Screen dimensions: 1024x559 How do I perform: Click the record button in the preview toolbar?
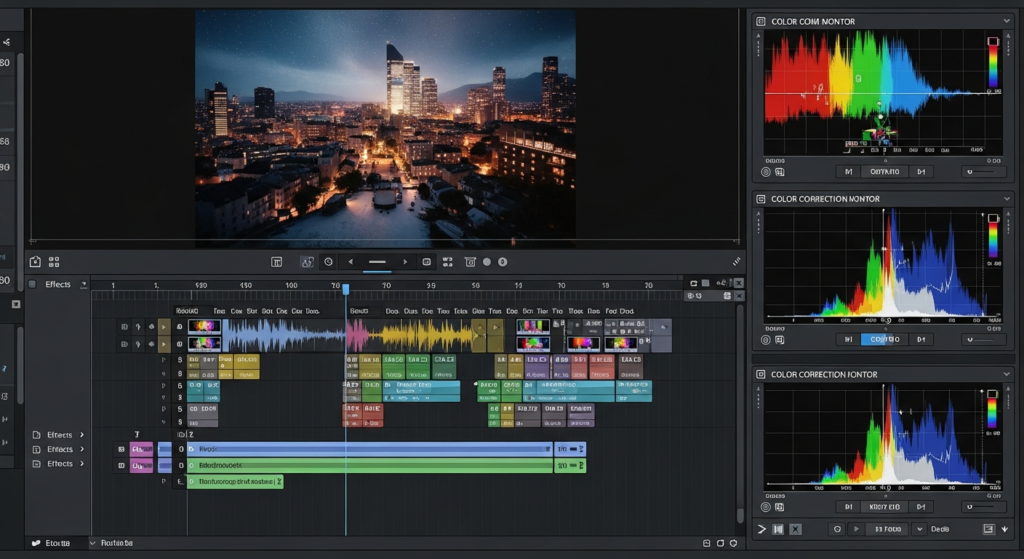click(x=487, y=262)
